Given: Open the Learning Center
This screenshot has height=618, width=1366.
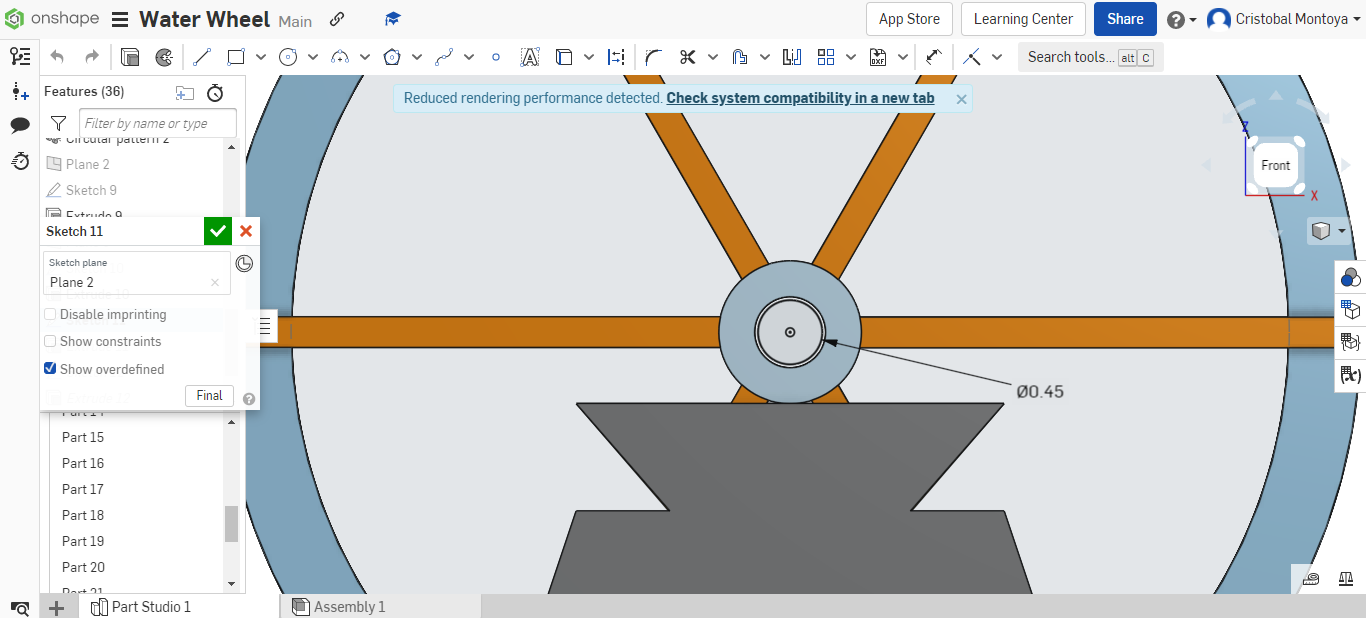Looking at the screenshot, I should tap(1022, 19).
